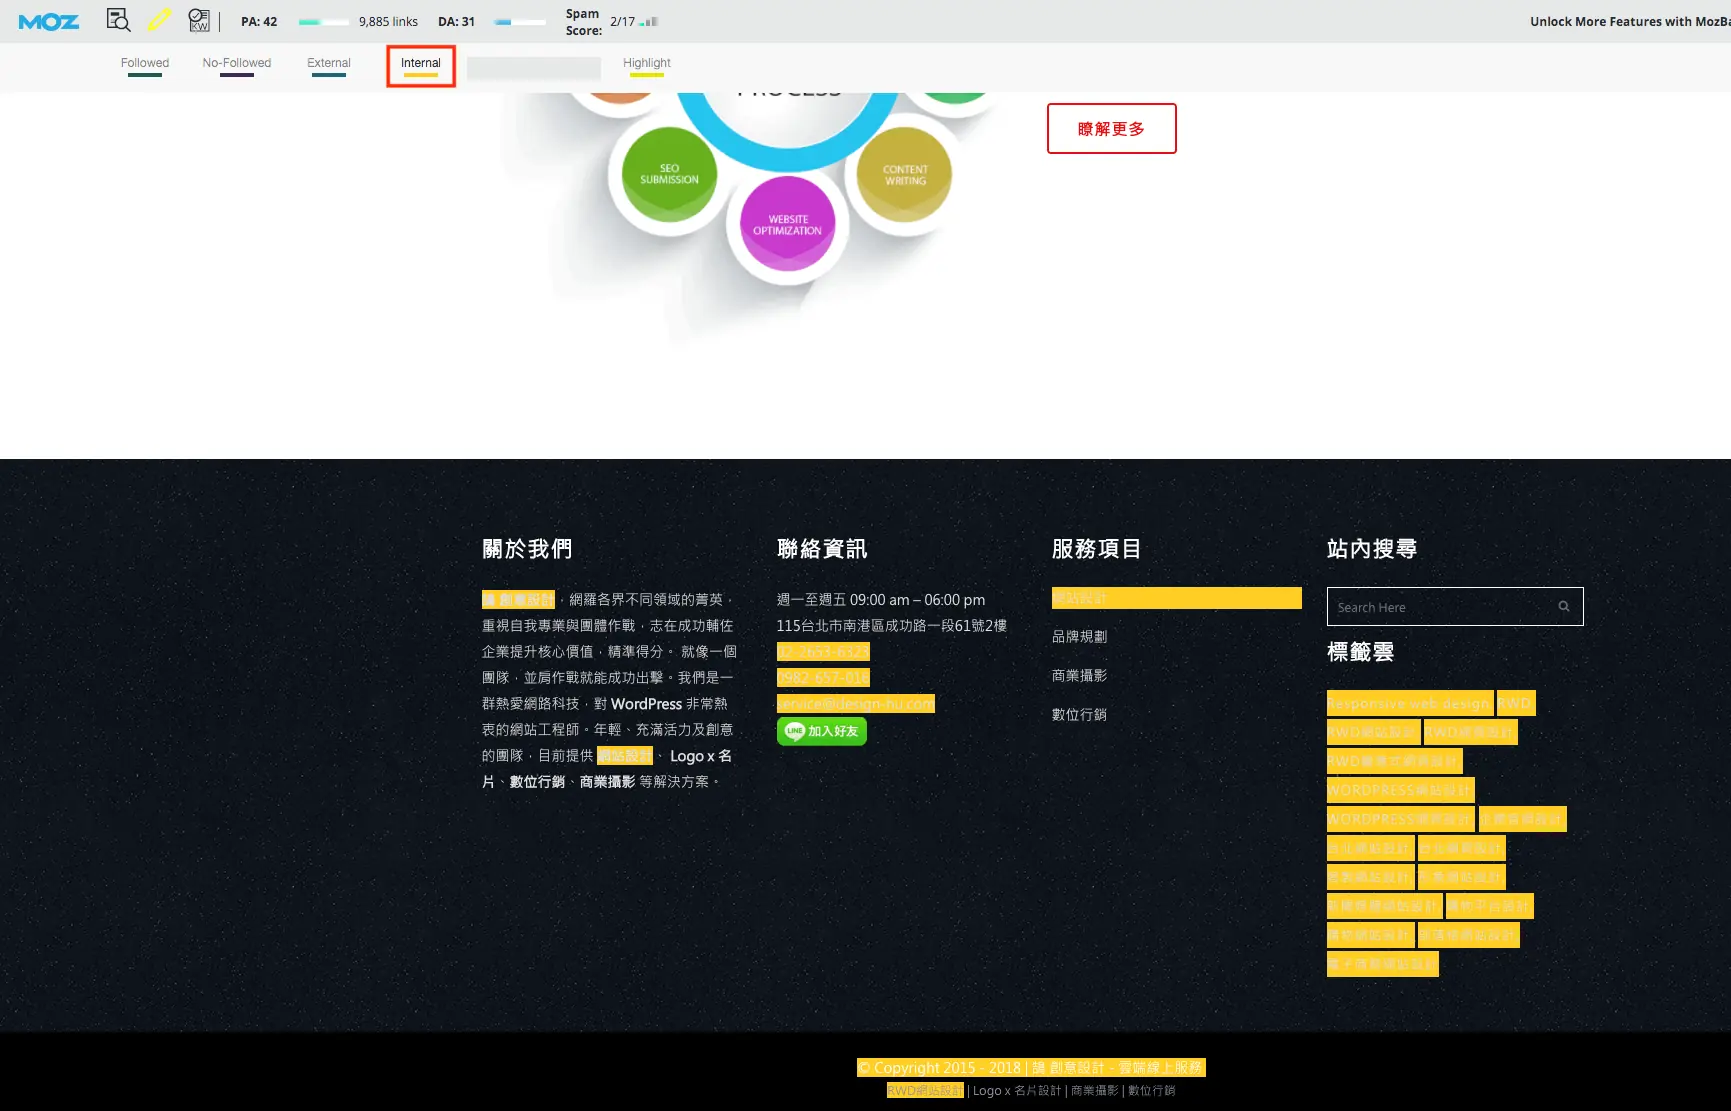This screenshot has height=1111, width=1731.
Task: Click the Content Writing circle
Action: coord(904,174)
